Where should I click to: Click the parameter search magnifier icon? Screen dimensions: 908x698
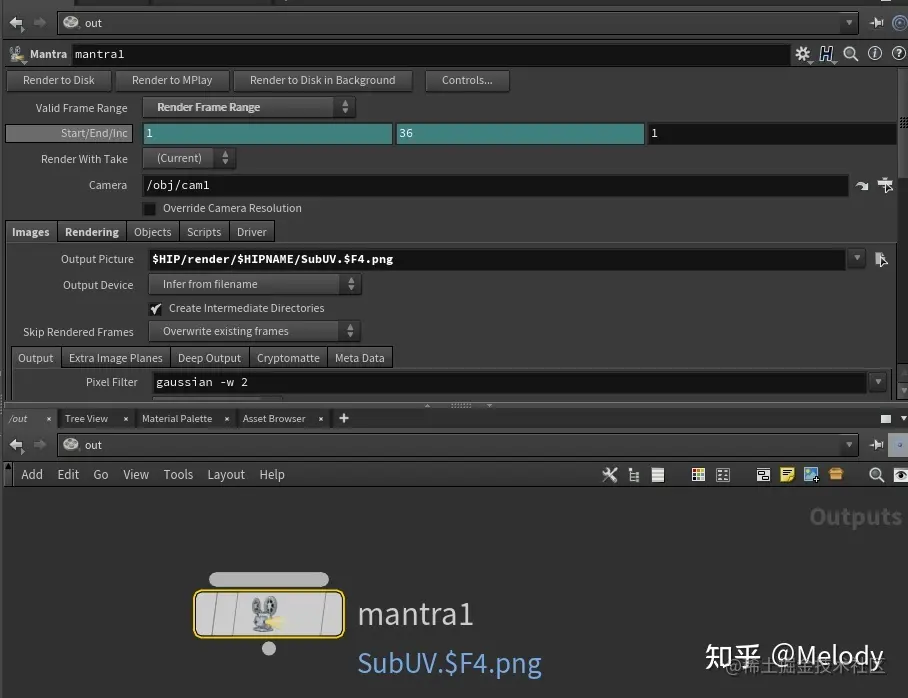click(850, 54)
